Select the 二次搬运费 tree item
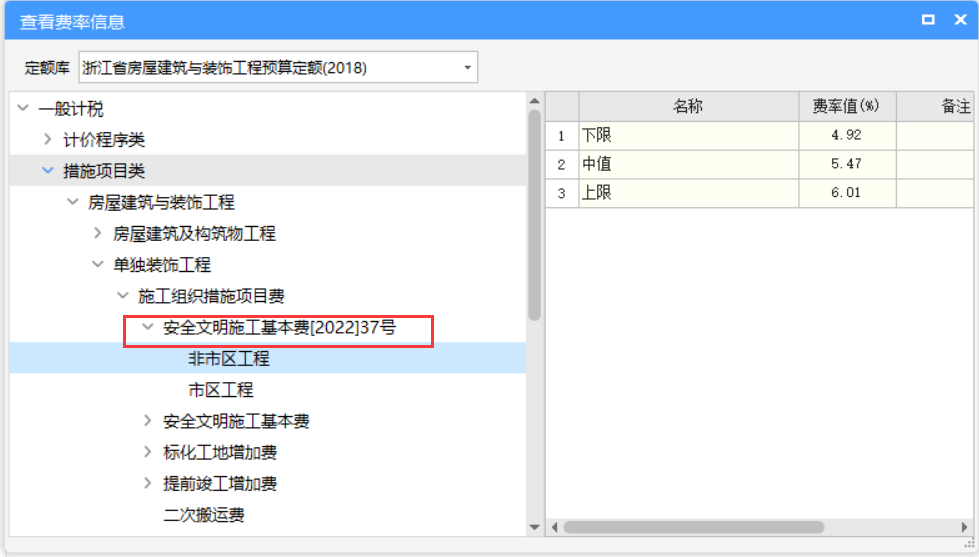Viewport: 979px width, 557px height. coord(204,515)
